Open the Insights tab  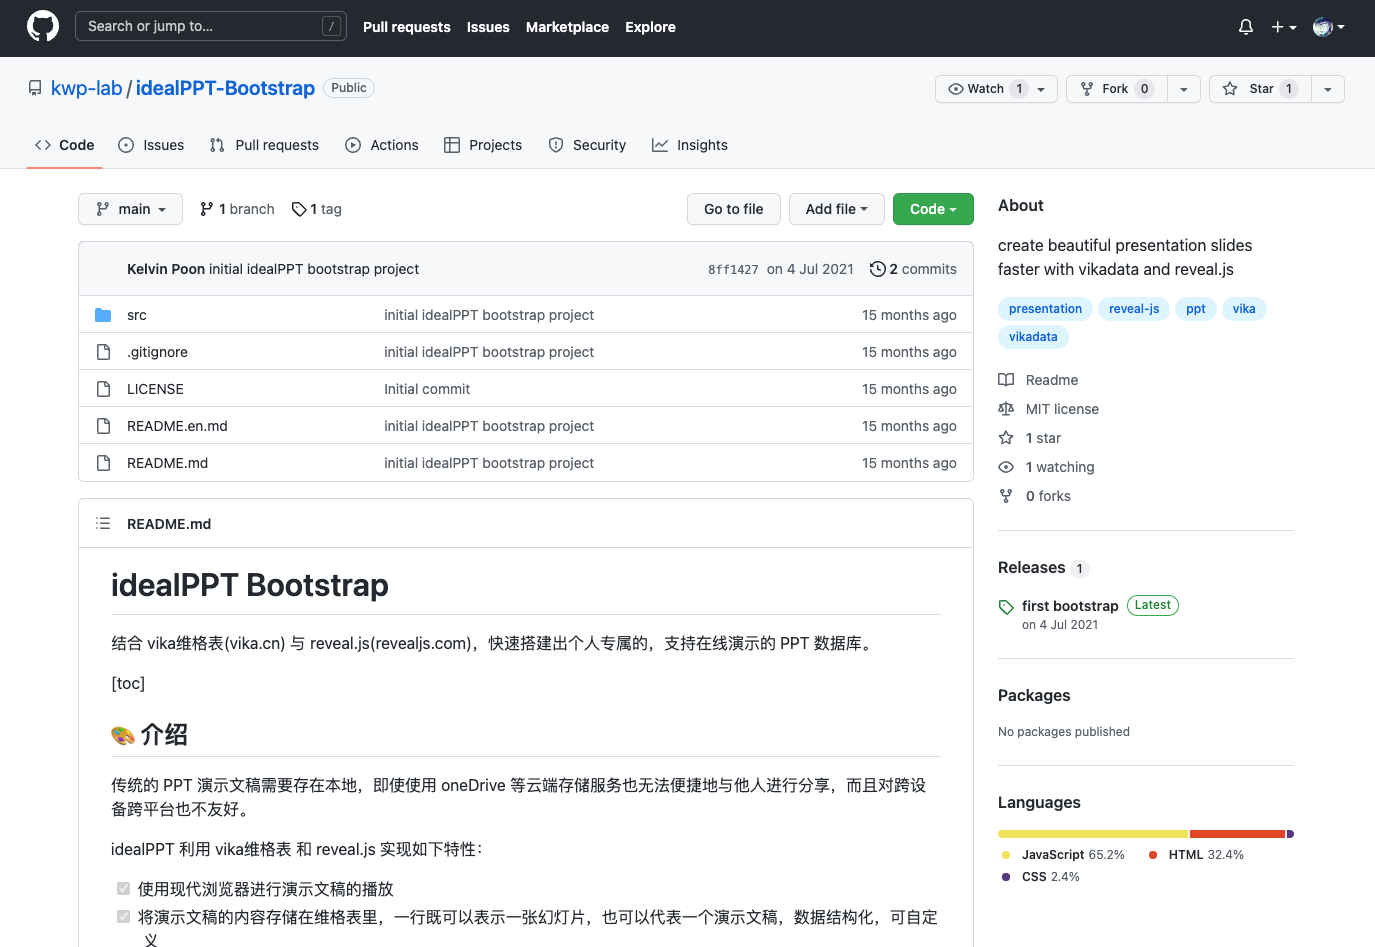690,145
